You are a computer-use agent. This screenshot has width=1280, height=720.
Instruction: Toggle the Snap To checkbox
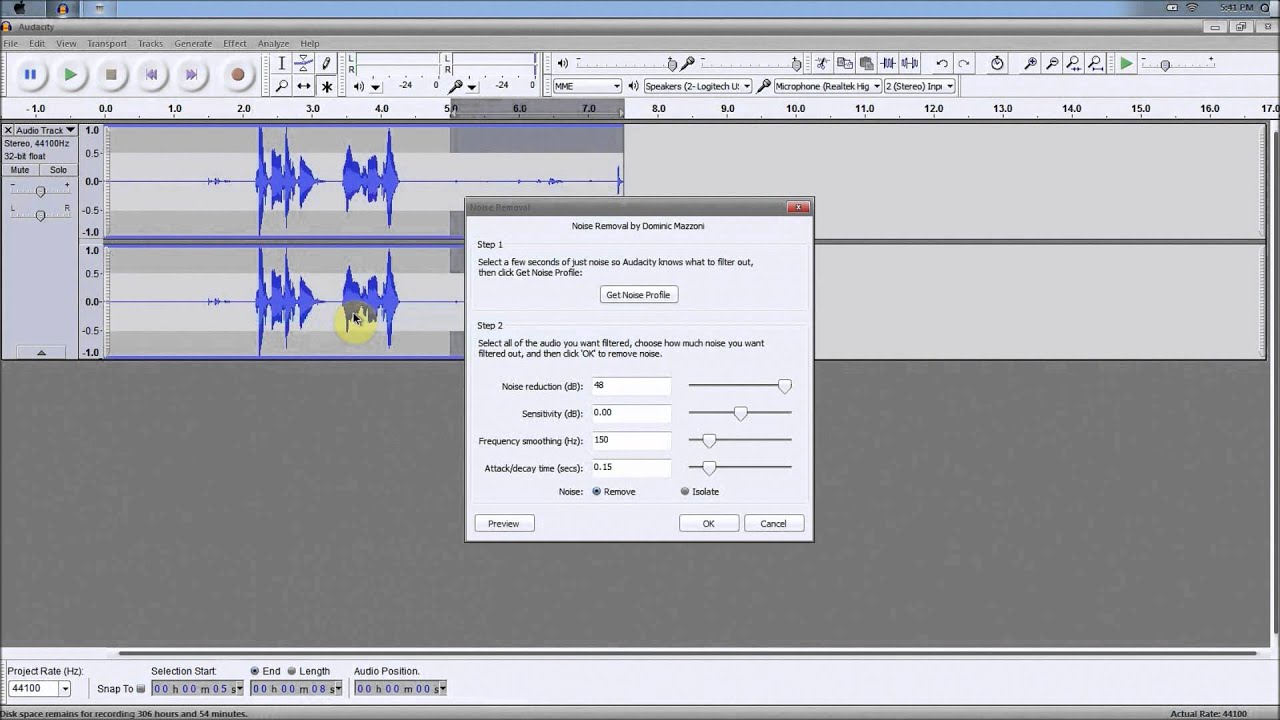click(140, 688)
